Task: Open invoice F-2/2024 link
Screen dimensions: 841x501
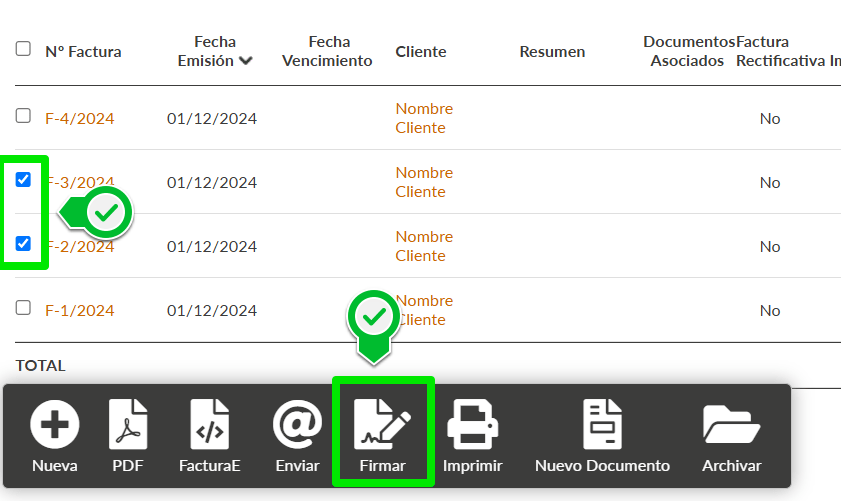Action: click(x=79, y=247)
